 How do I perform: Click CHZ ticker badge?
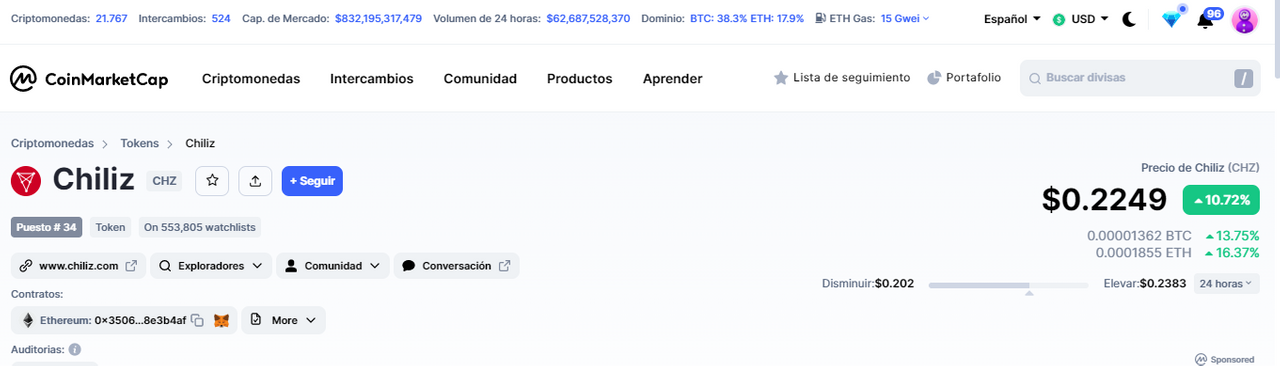(164, 181)
